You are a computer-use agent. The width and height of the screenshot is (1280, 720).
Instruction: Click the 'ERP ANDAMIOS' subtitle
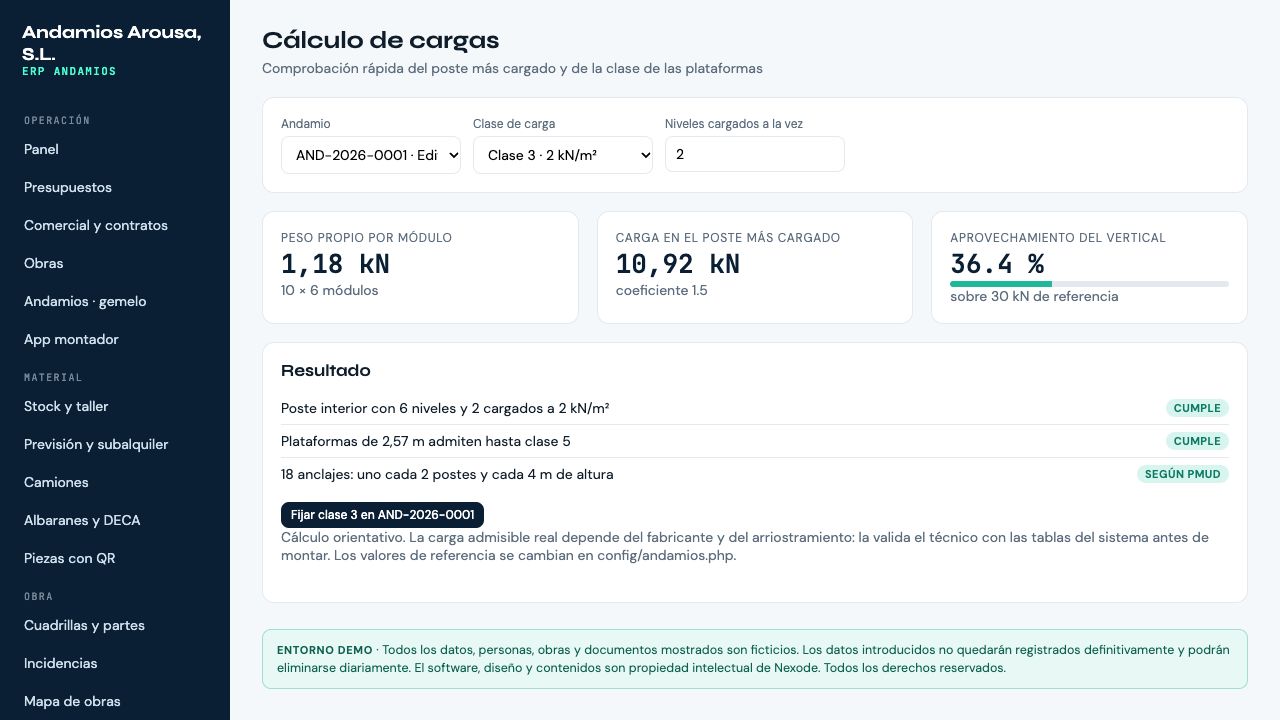(69, 72)
